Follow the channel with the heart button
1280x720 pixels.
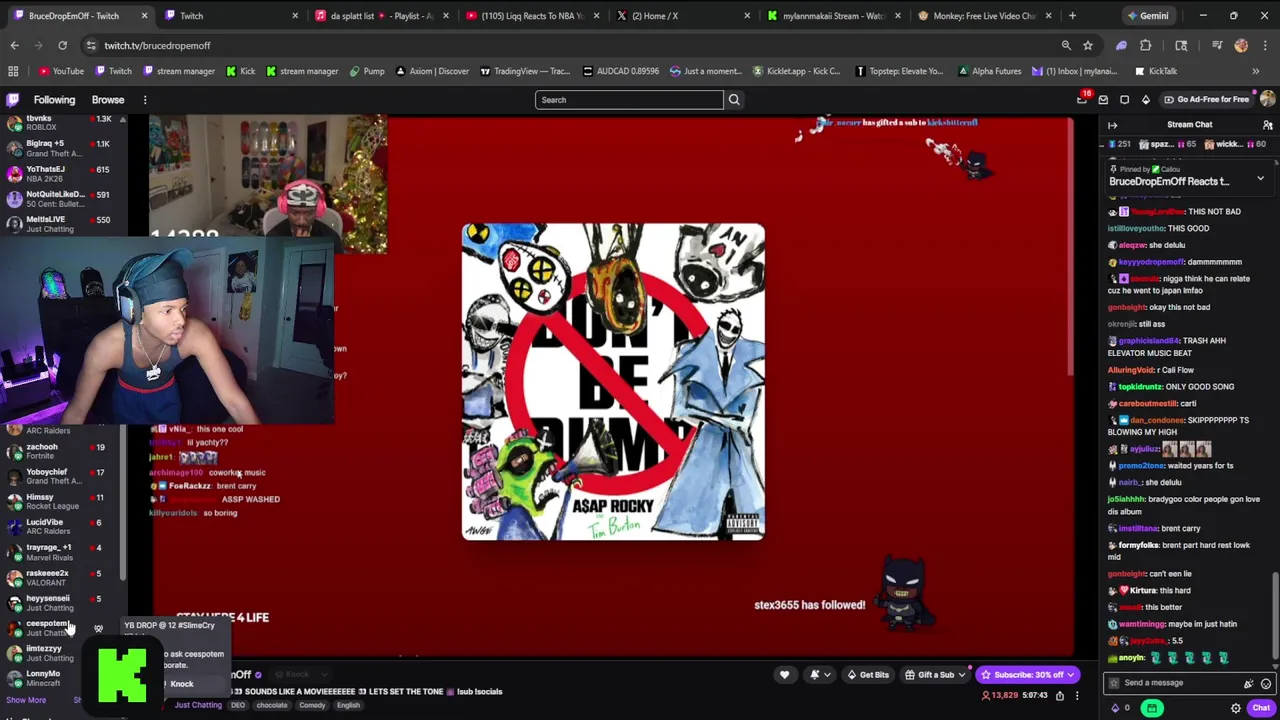[x=784, y=675]
